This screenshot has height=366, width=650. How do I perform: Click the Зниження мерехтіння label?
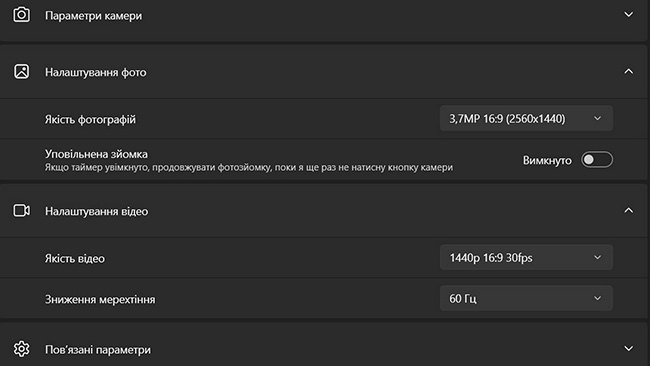(x=100, y=299)
